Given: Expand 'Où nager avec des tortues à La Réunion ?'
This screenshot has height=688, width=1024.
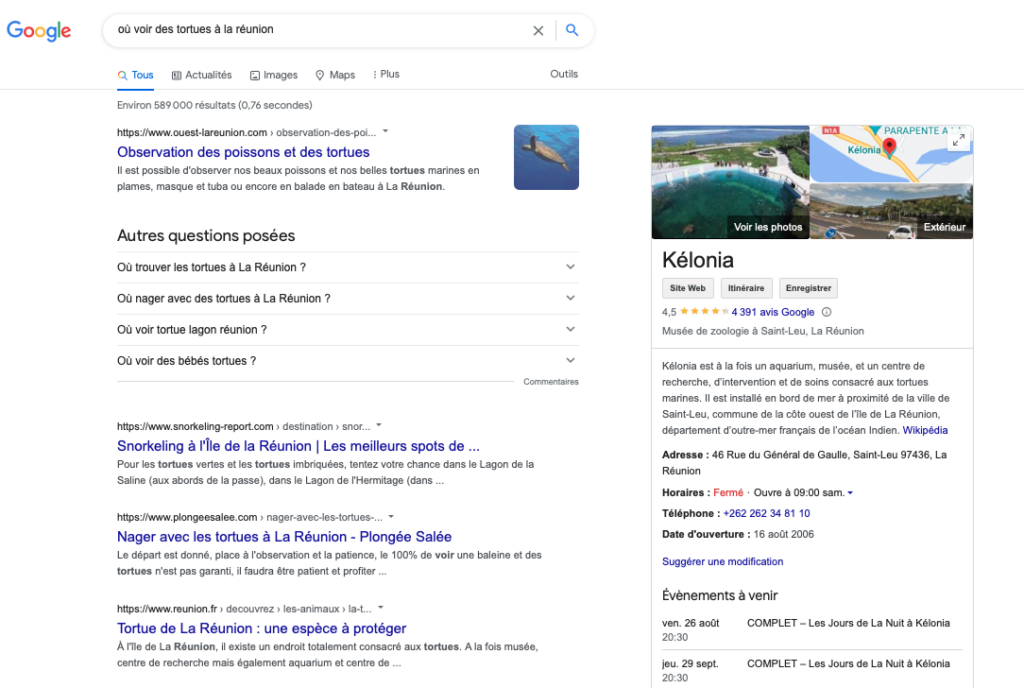Looking at the screenshot, I should tap(347, 298).
